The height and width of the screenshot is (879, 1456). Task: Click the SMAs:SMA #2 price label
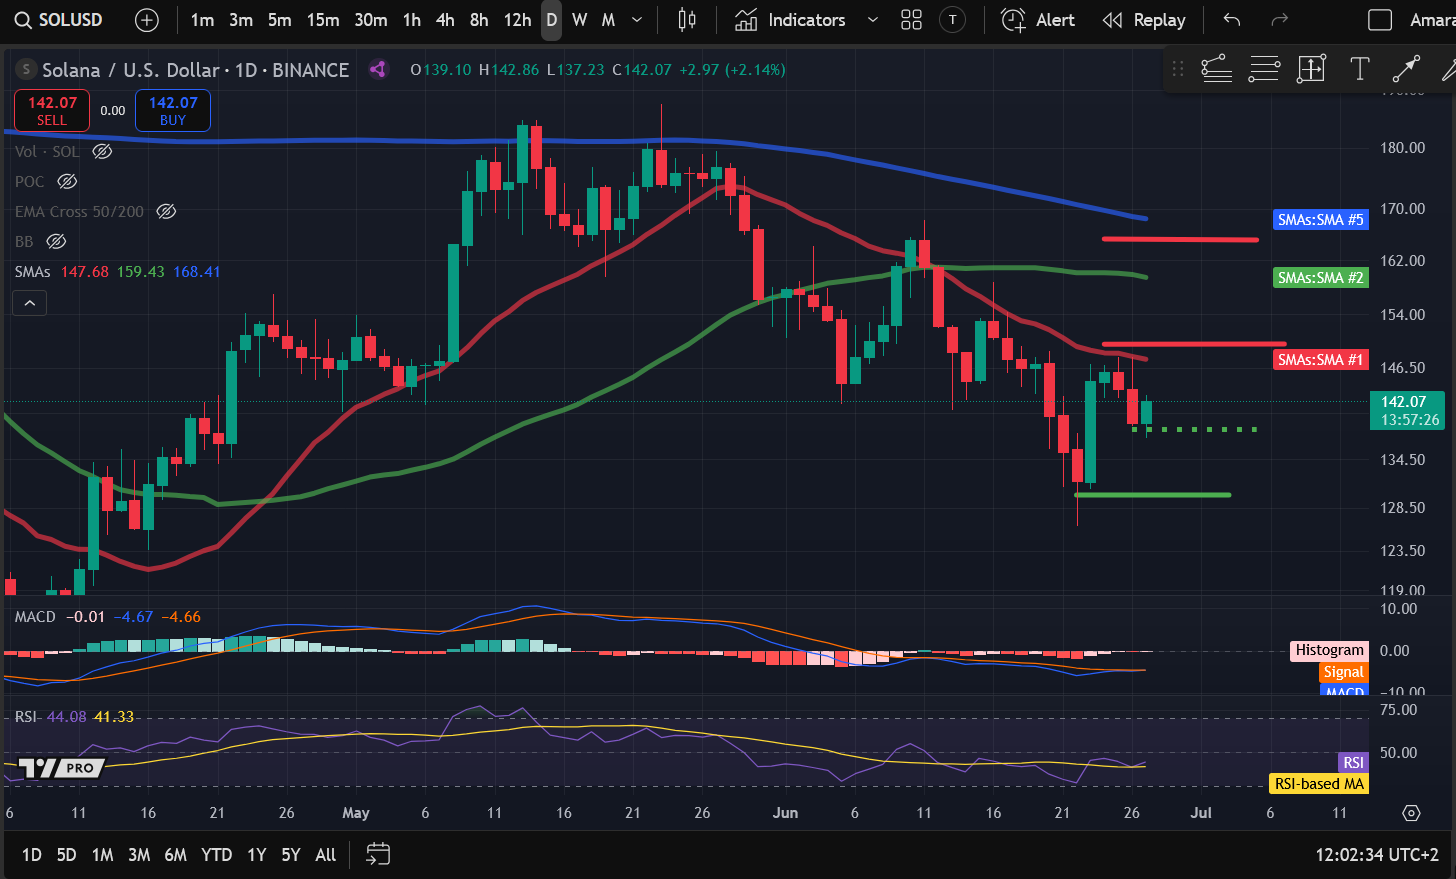click(x=1320, y=278)
